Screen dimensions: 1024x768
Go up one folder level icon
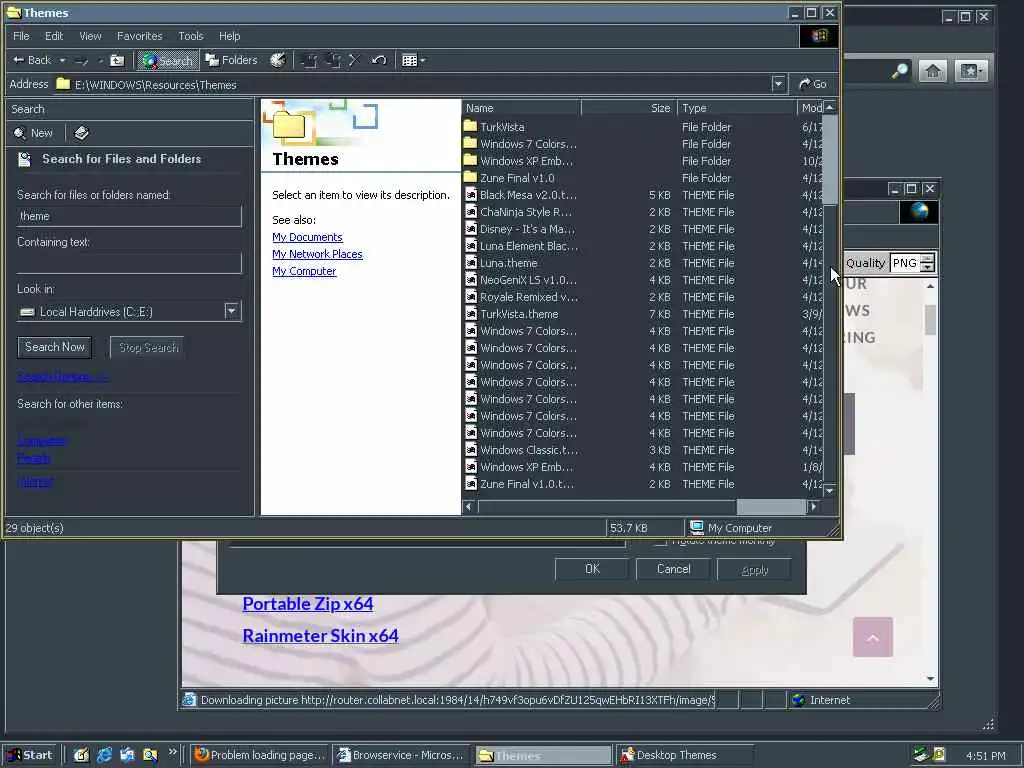(117, 61)
